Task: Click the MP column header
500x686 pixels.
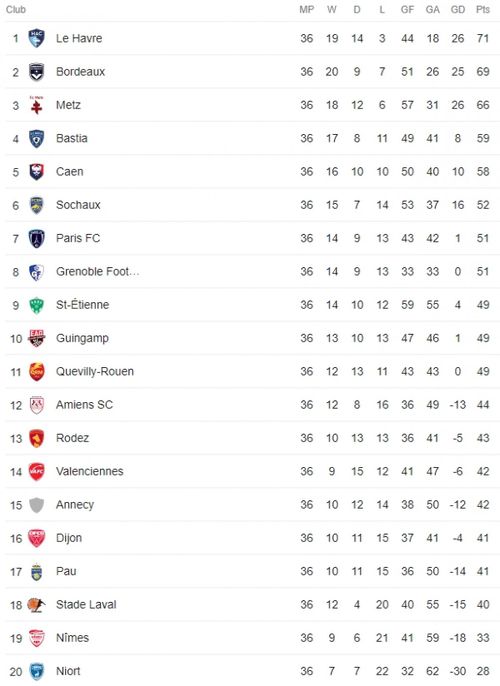Action: point(307,10)
